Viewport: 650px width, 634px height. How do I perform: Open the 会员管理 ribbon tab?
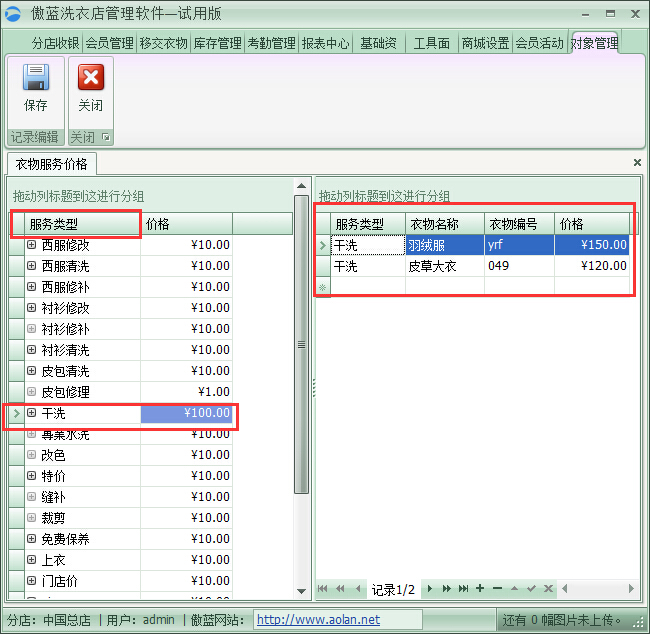(109, 43)
